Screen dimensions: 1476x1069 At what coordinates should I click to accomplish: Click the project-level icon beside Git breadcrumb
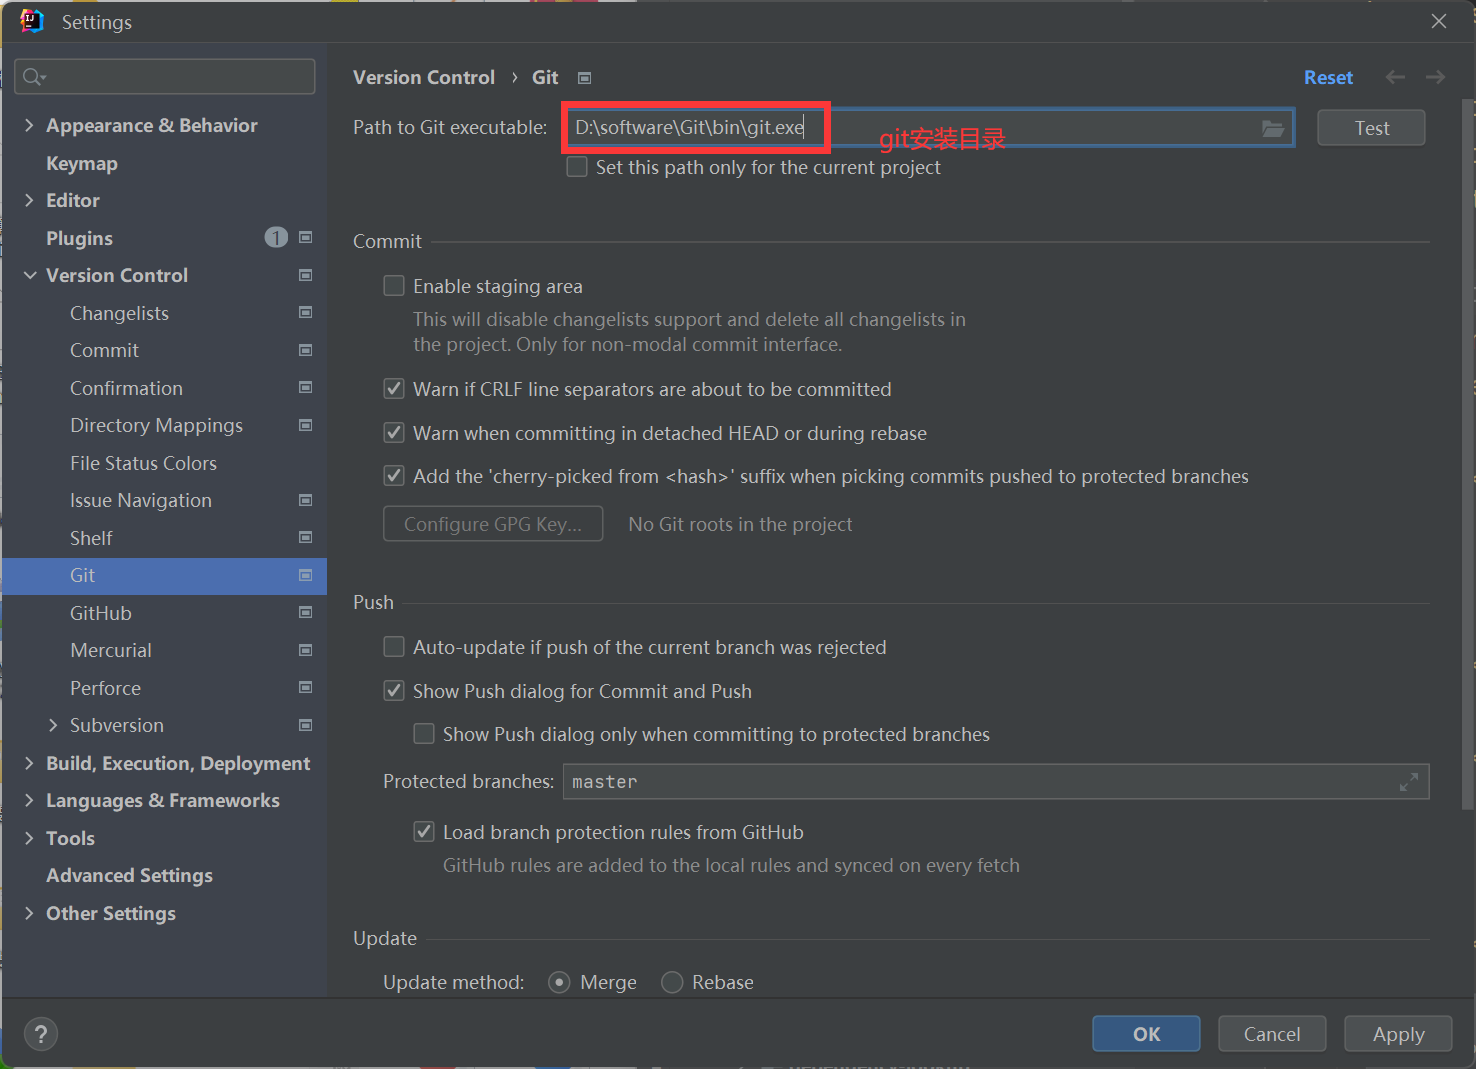[585, 78]
